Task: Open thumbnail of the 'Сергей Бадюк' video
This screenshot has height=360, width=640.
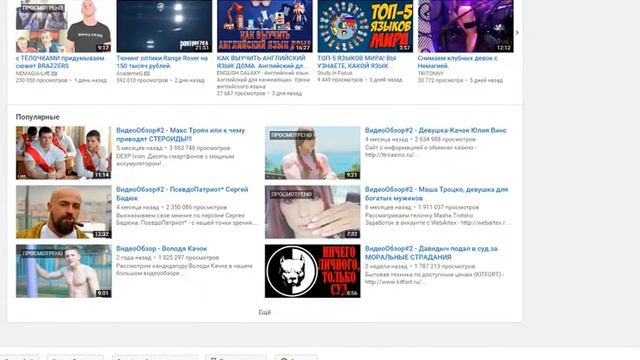Action: (64, 212)
